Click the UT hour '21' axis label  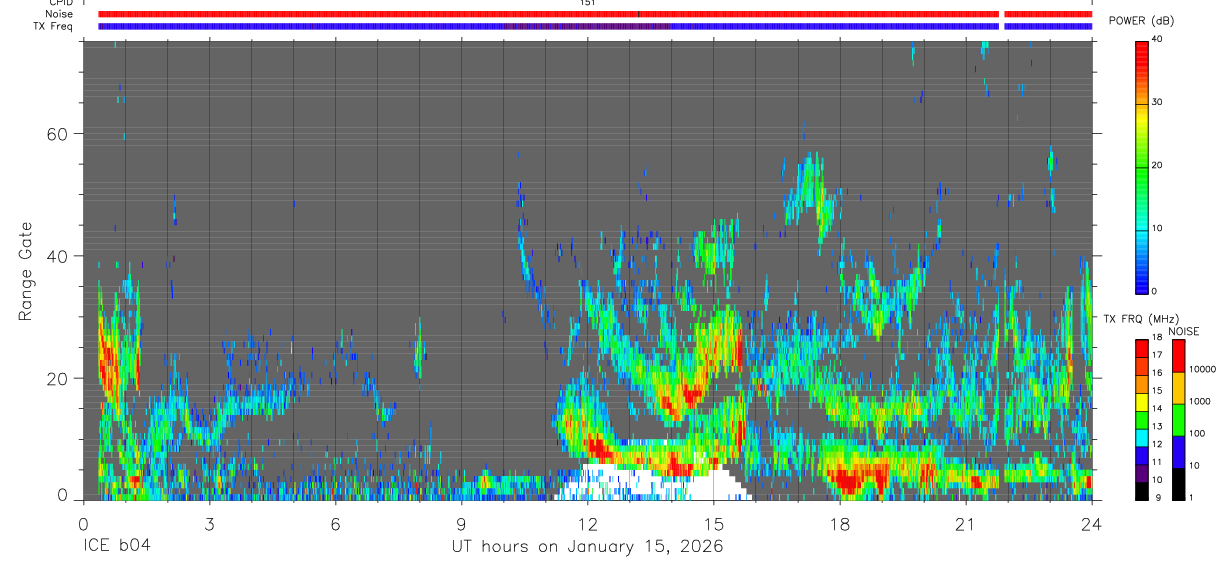click(x=966, y=524)
